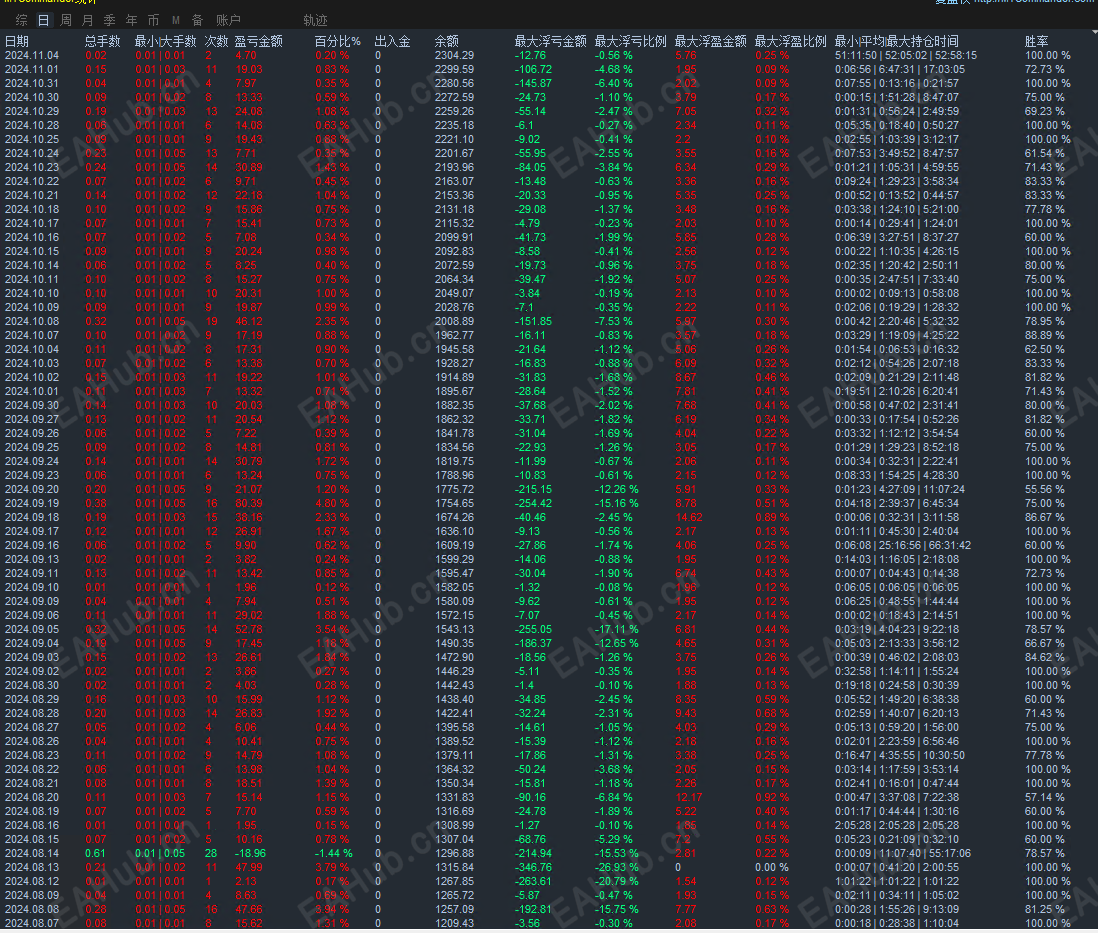The width and height of the screenshot is (1098, 933).
Task: Switch to the 综 summary tab
Action: (x=22, y=20)
